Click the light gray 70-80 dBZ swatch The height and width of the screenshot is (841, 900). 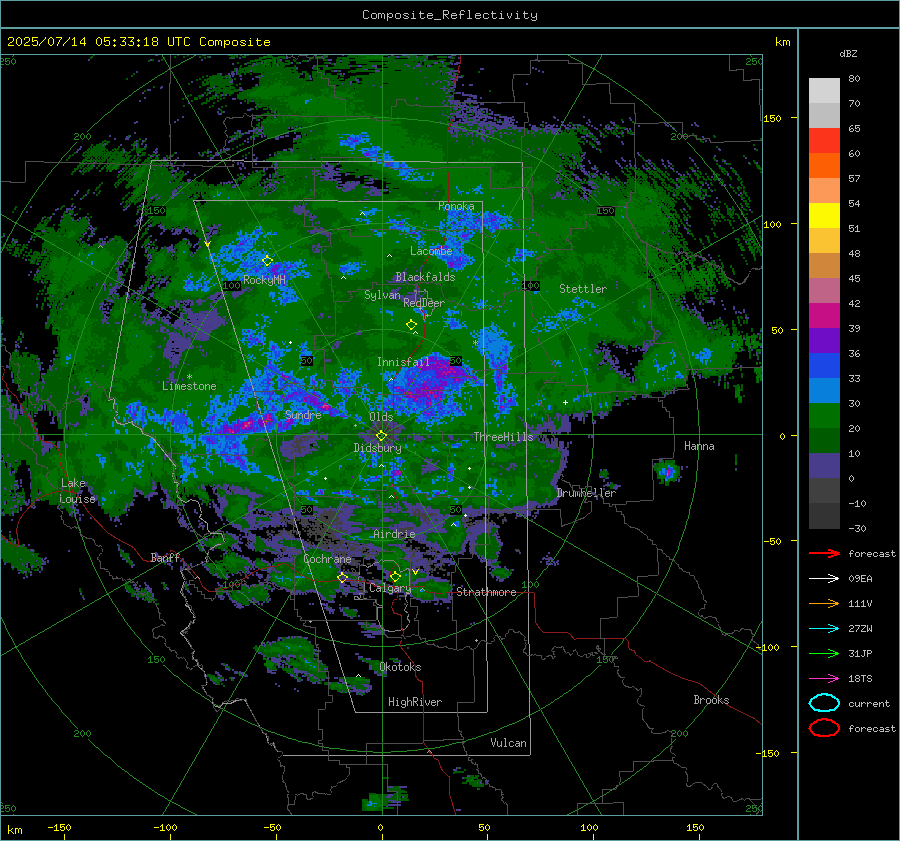click(x=824, y=91)
